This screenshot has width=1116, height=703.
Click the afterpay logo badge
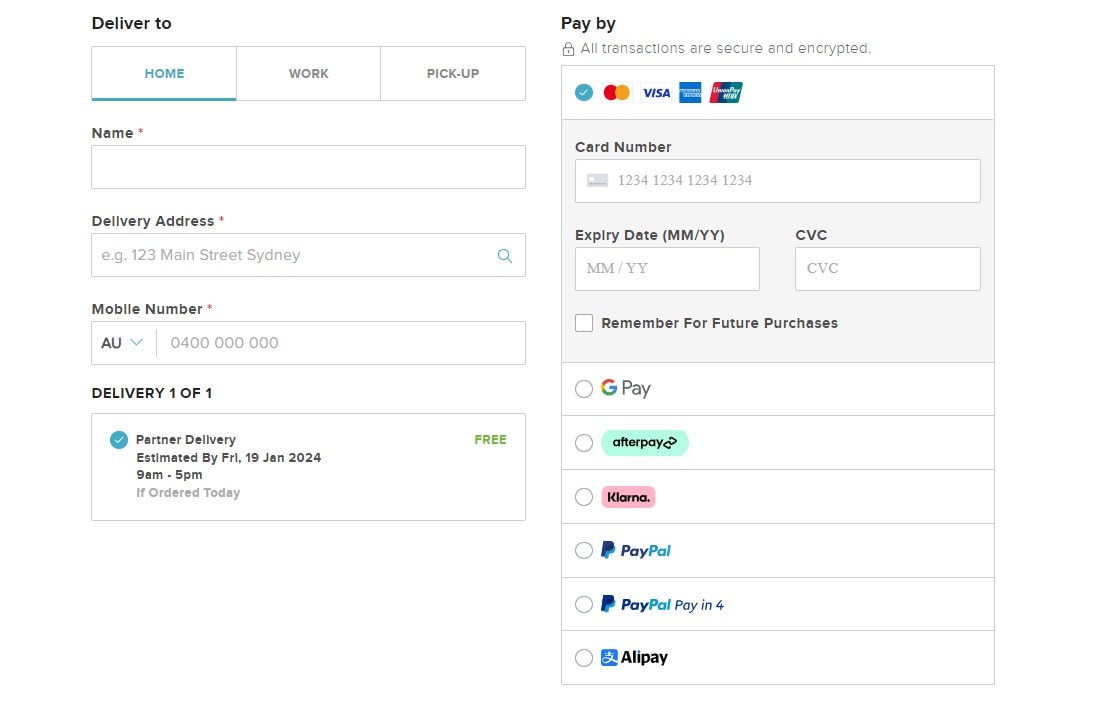tap(645, 442)
